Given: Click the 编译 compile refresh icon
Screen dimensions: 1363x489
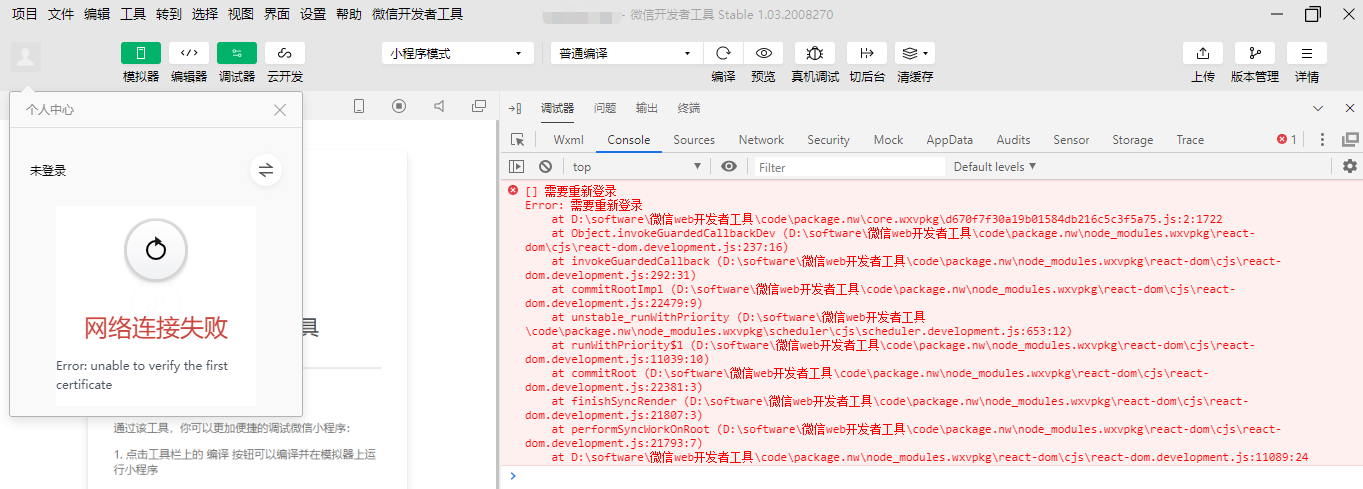Looking at the screenshot, I should coord(723,53).
